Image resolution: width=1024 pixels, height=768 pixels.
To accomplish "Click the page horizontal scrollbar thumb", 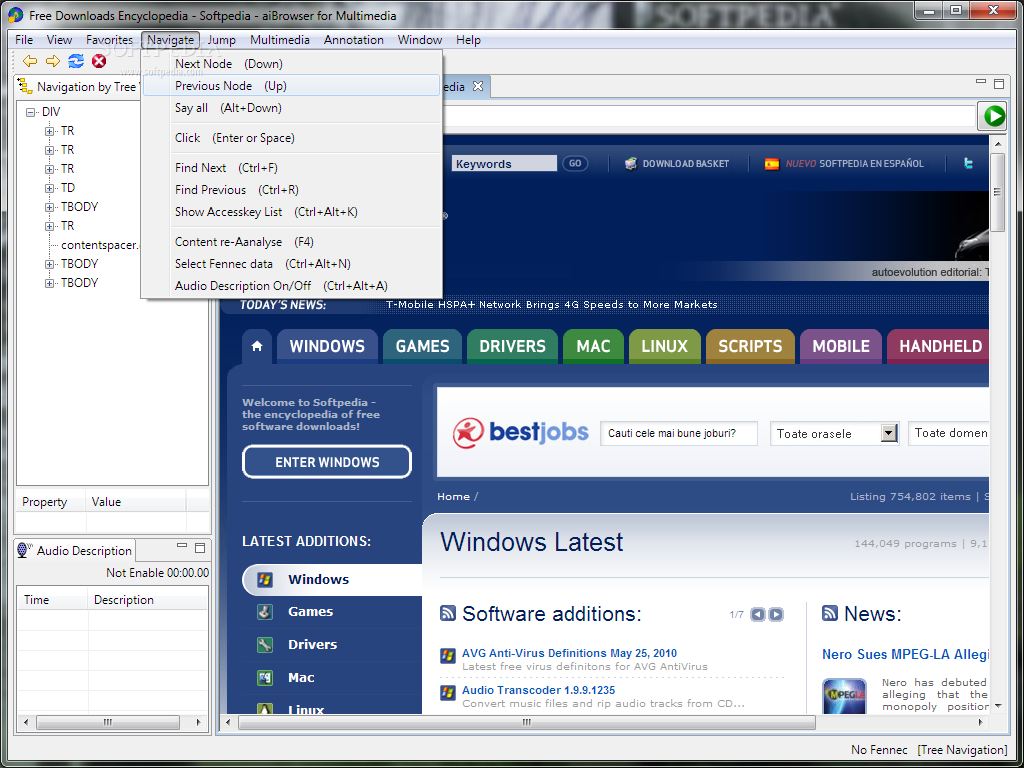I will 527,722.
